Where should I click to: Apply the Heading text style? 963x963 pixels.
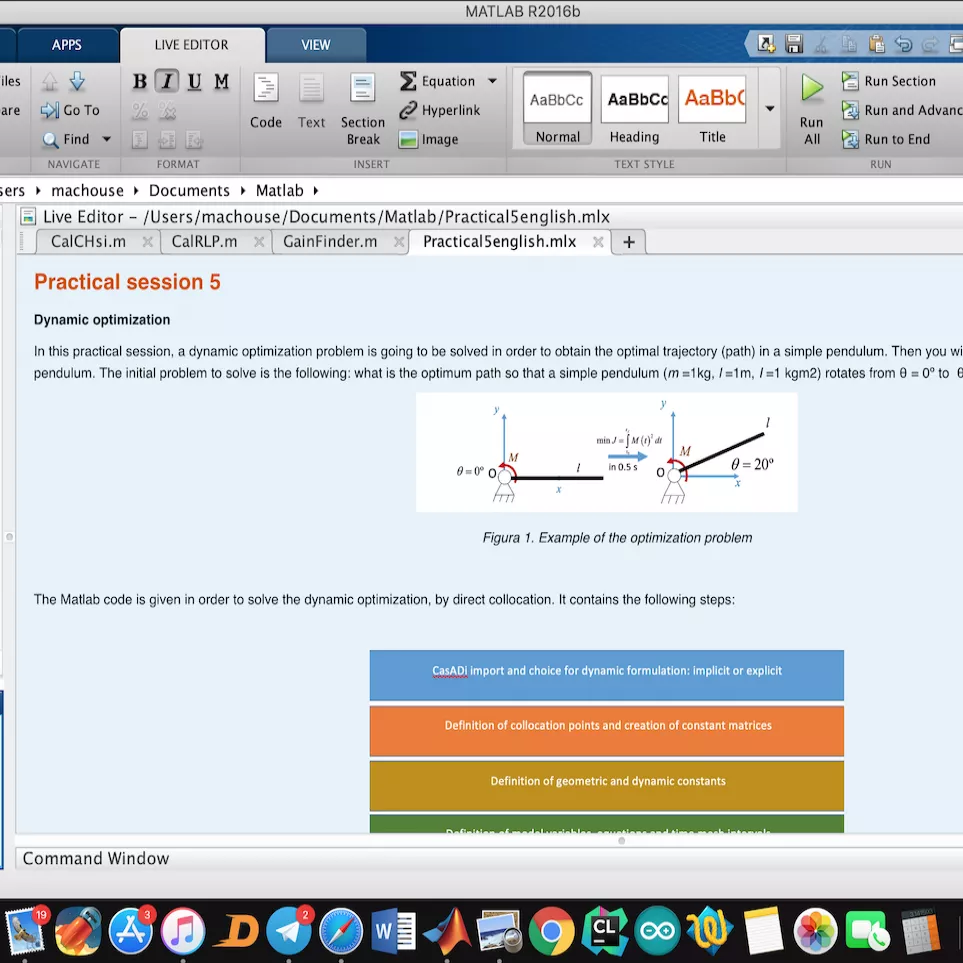click(x=634, y=109)
